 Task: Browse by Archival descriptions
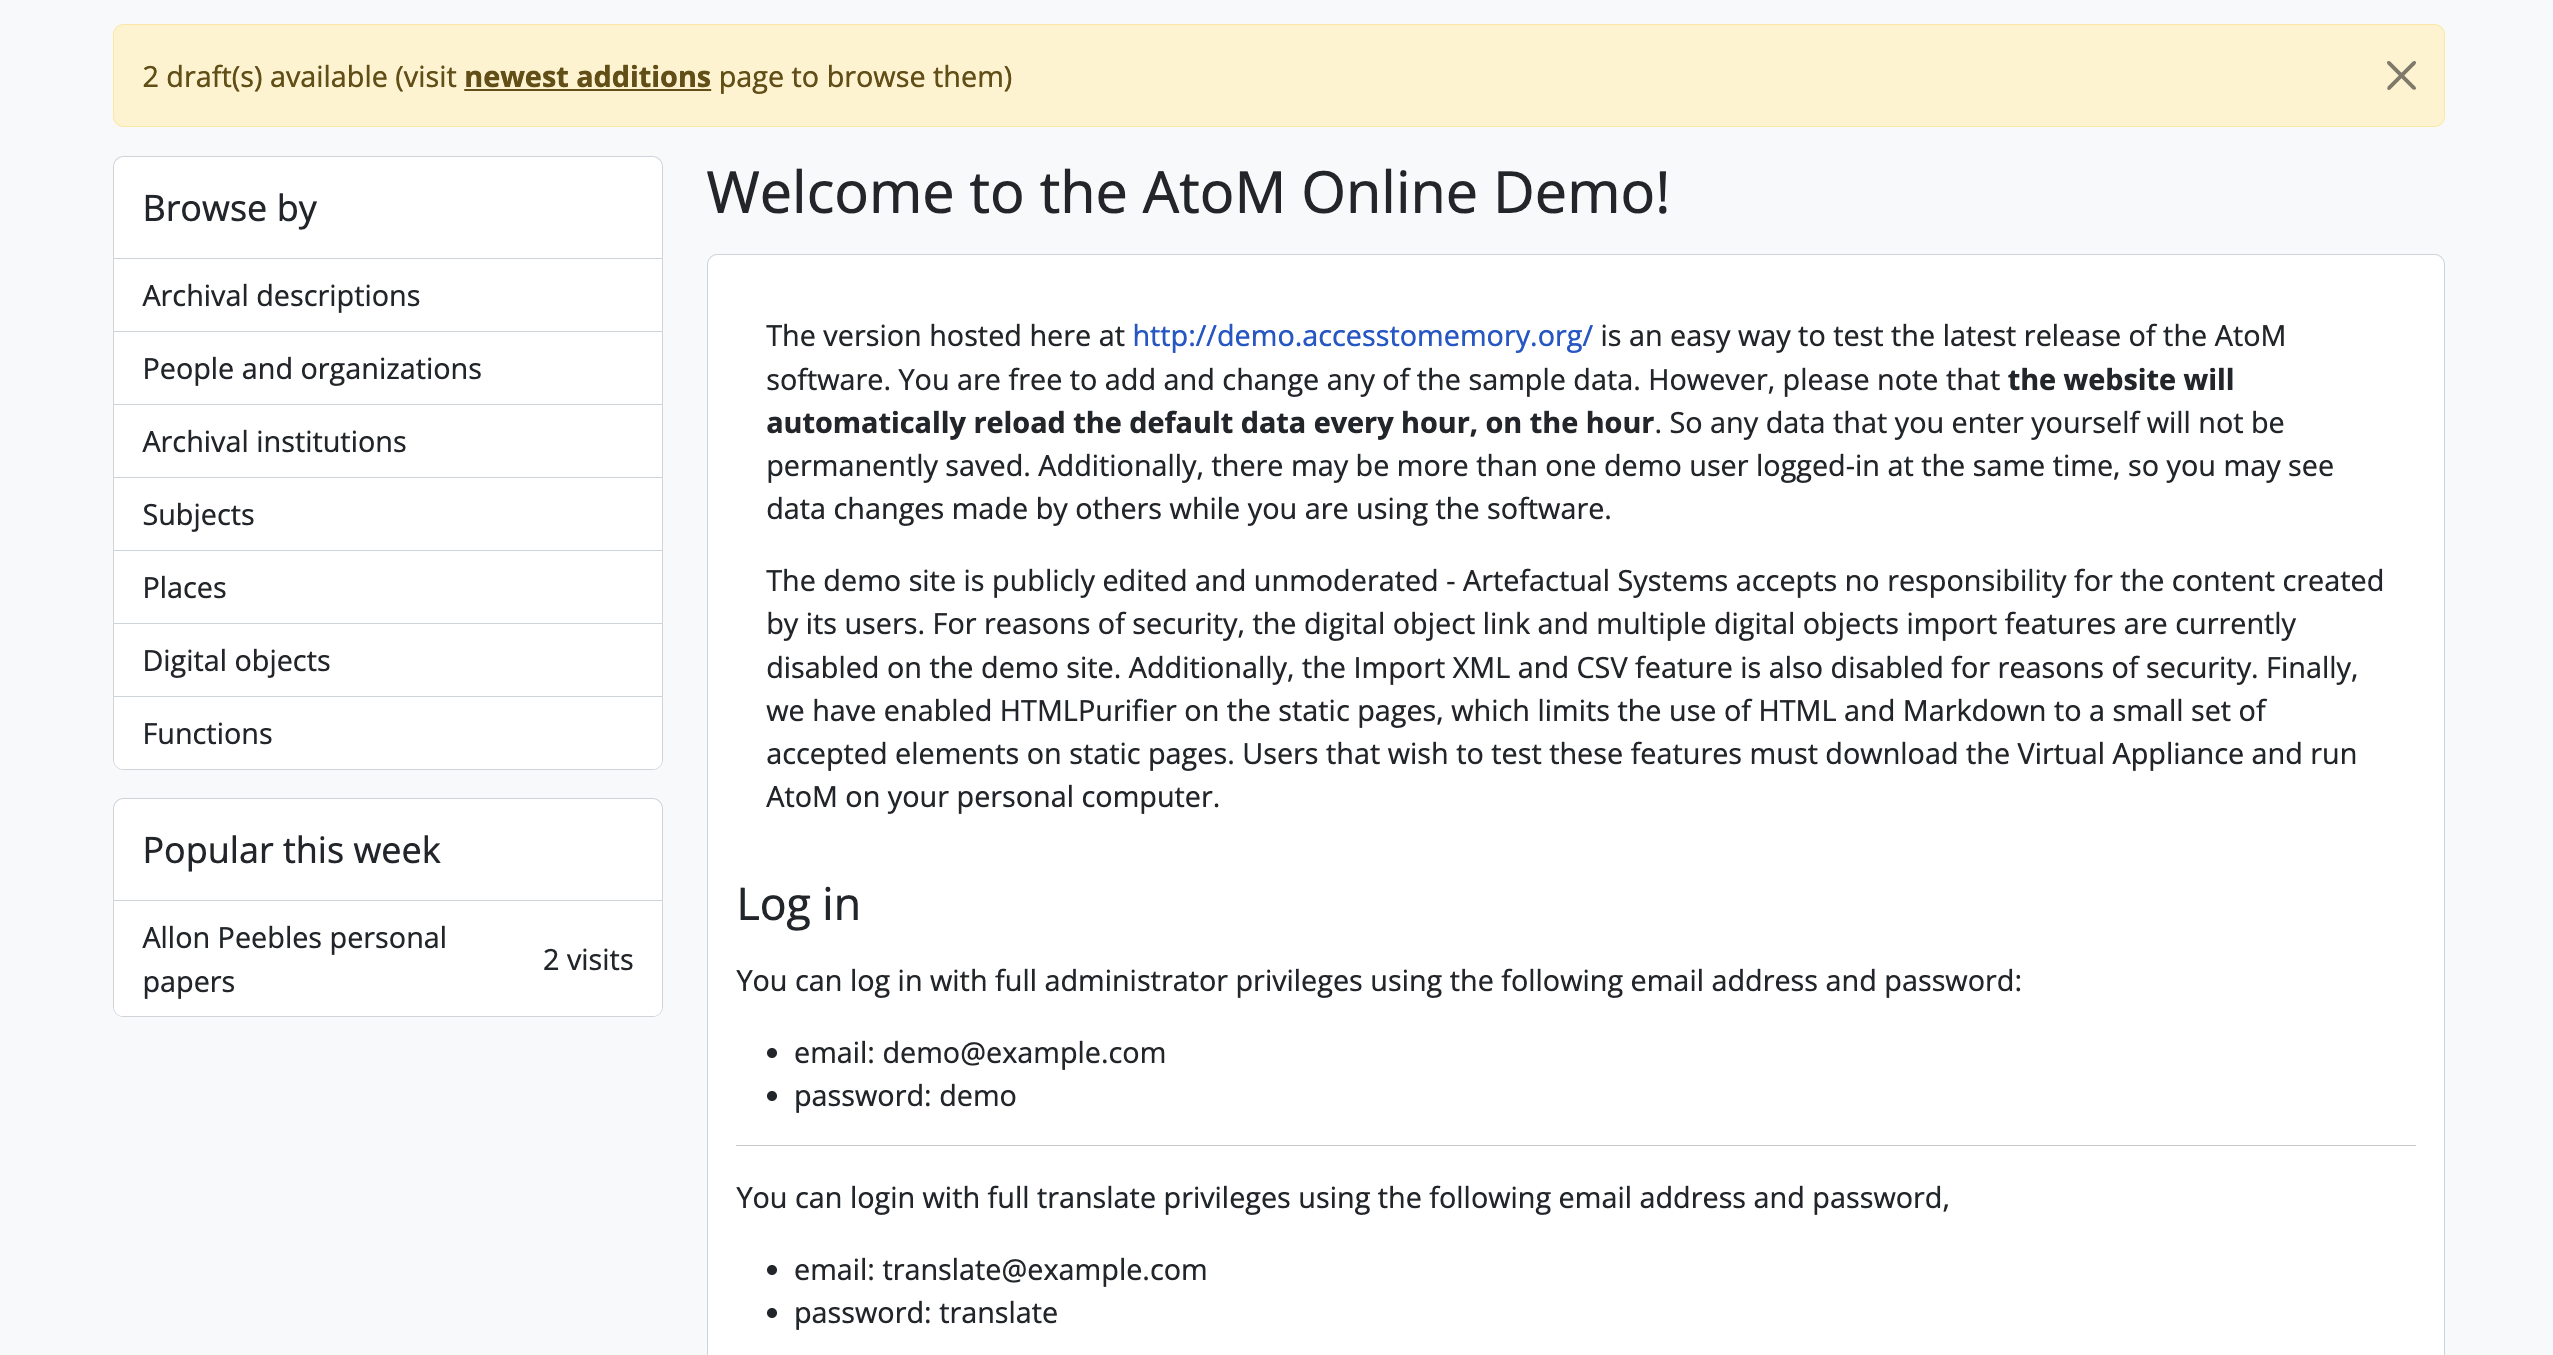coord(281,296)
